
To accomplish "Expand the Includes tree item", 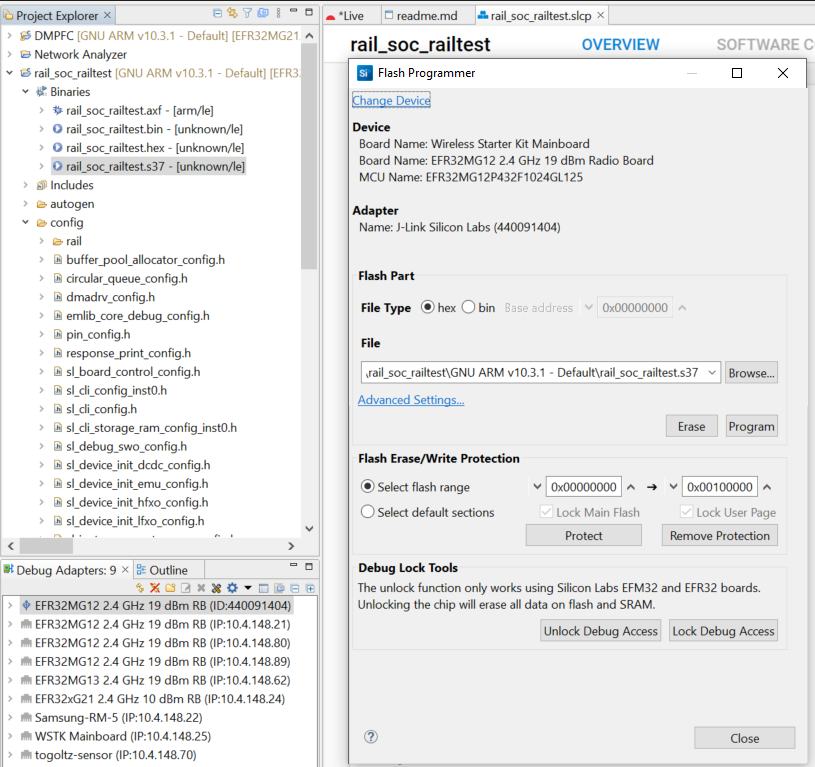I will coord(25,185).
